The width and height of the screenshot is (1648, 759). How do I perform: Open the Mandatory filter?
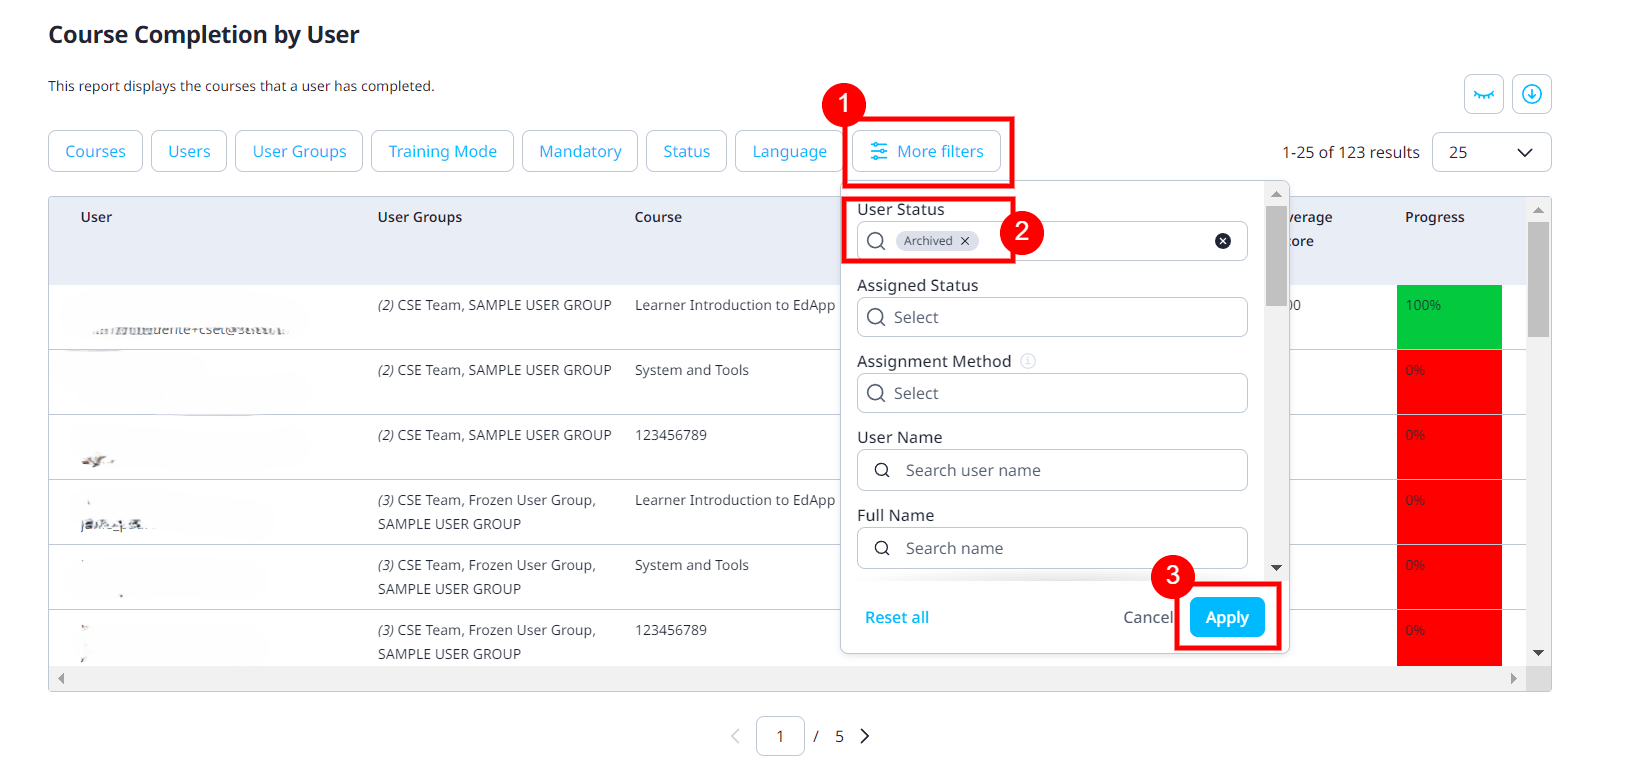coord(580,151)
